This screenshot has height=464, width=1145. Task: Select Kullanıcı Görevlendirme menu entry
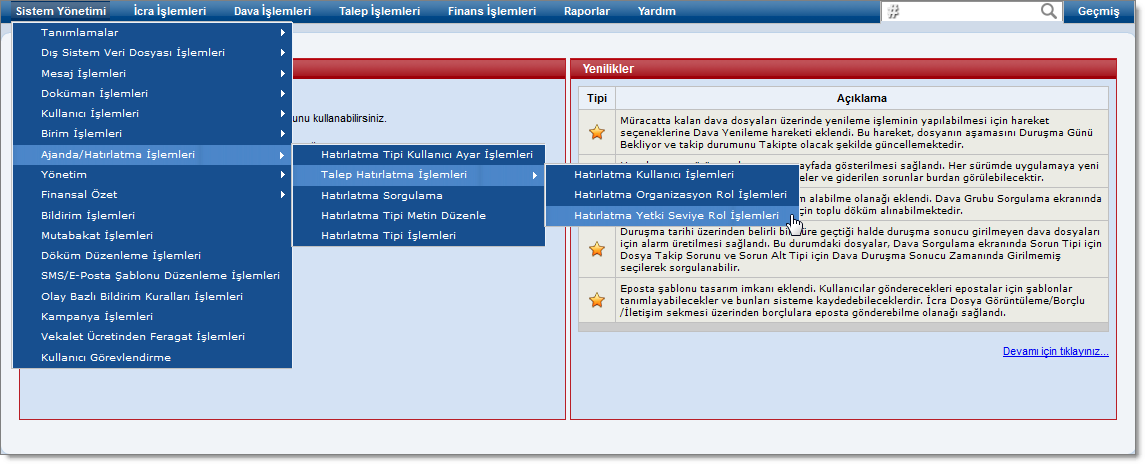pos(152,357)
